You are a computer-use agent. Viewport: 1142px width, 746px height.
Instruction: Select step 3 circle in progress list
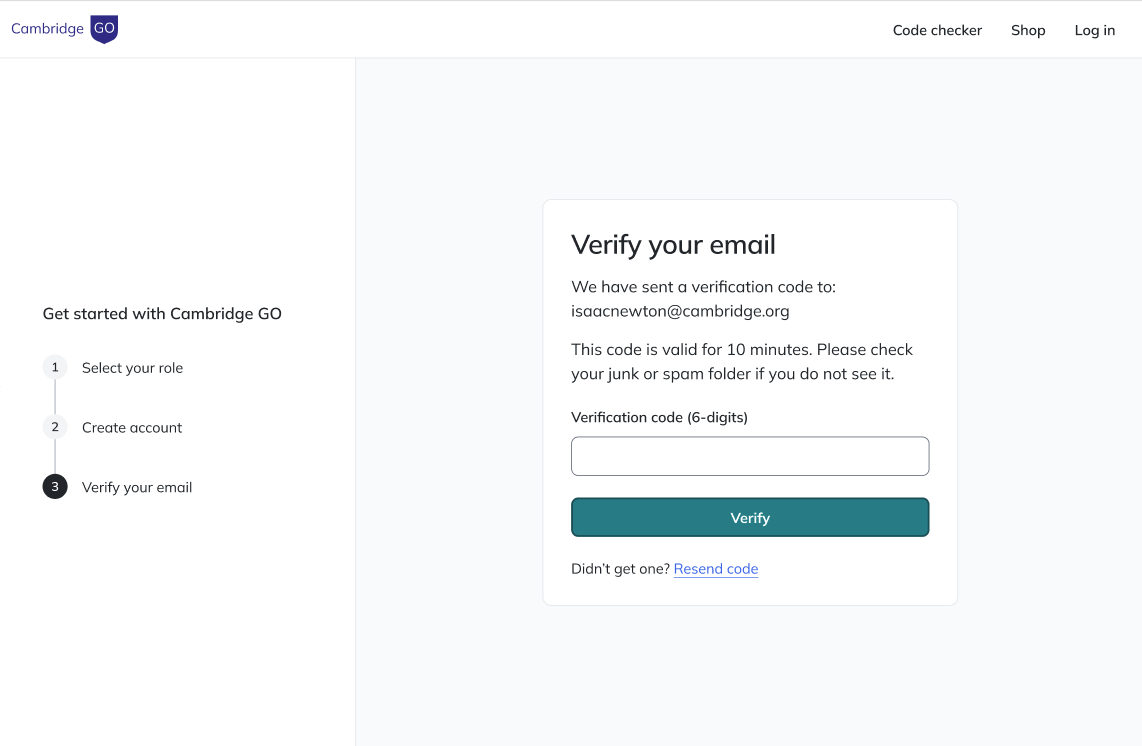(55, 487)
